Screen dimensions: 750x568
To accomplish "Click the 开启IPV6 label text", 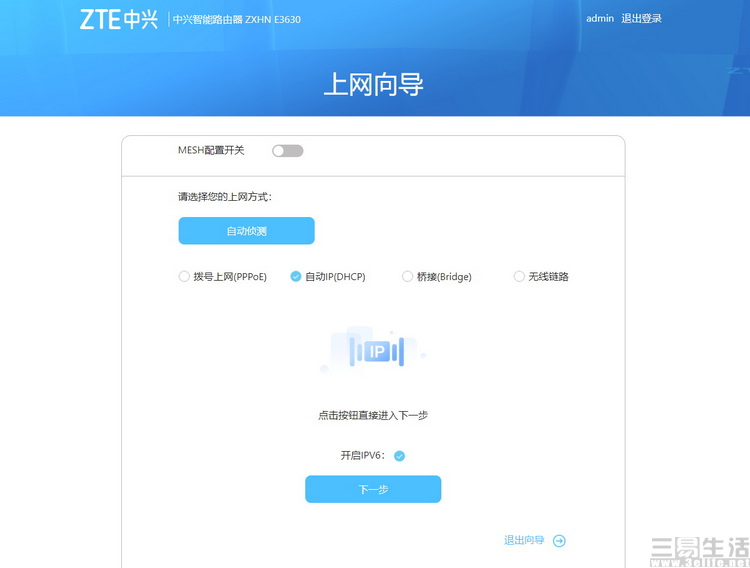I will coord(363,456).
